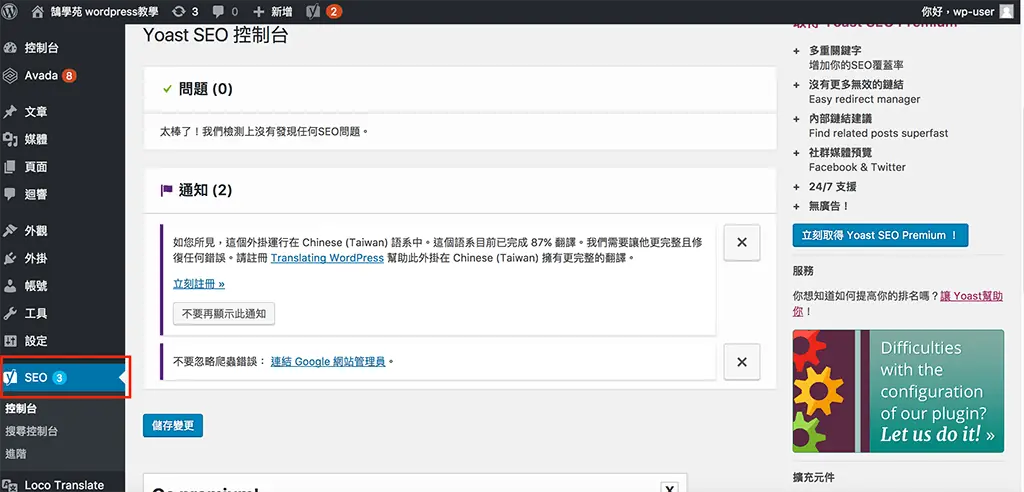Open the Yoast icon in top admin bar
Image resolution: width=1024 pixels, height=492 pixels.
313,12
